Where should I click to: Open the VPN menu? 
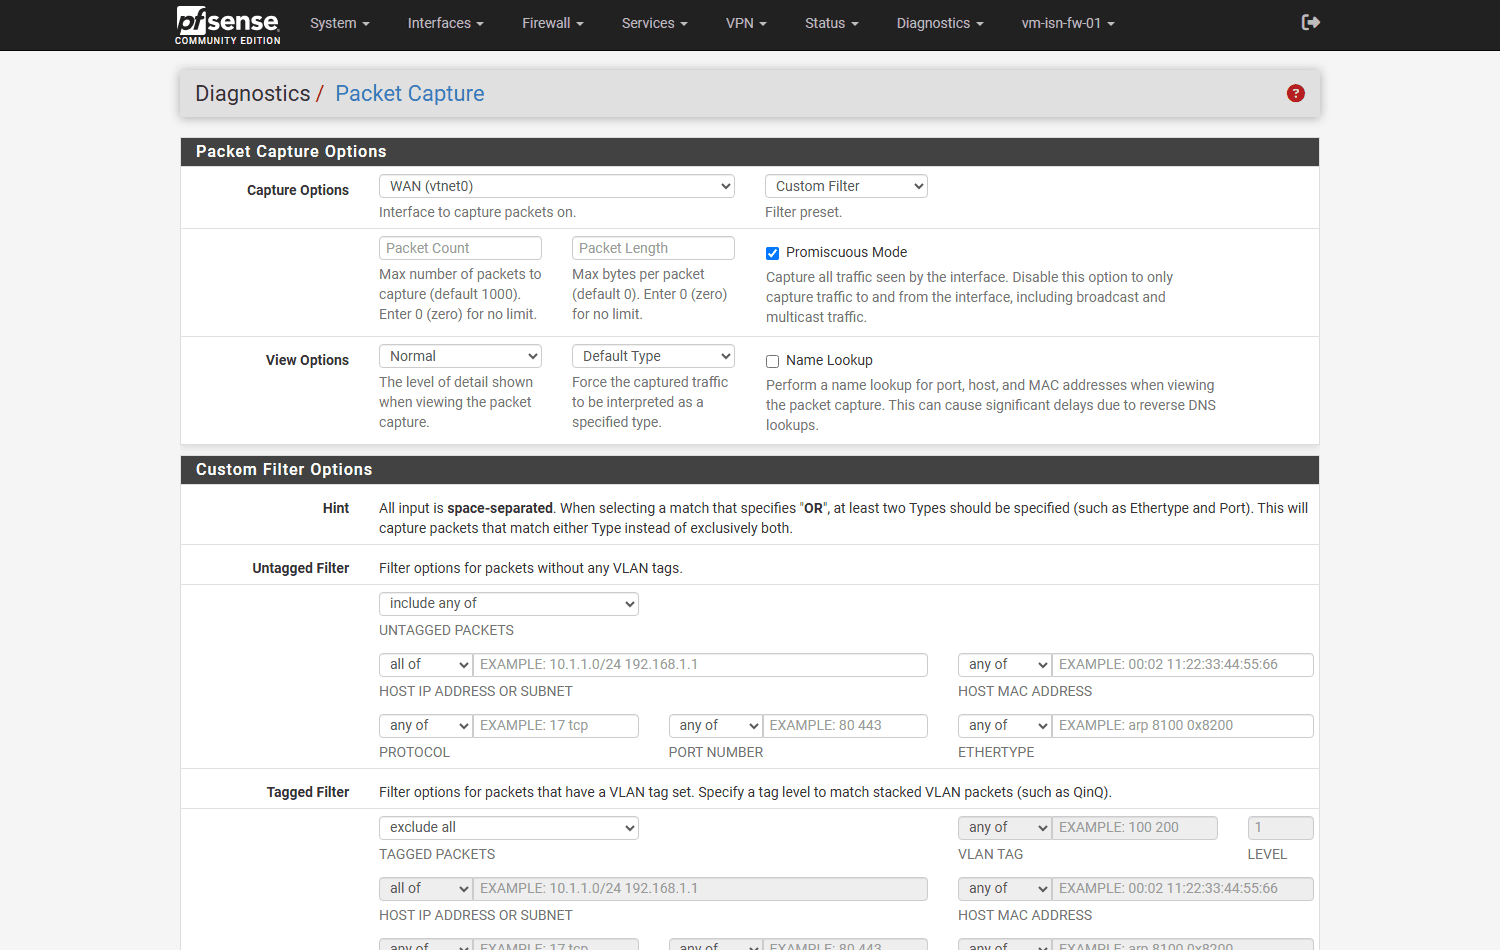[x=746, y=23]
